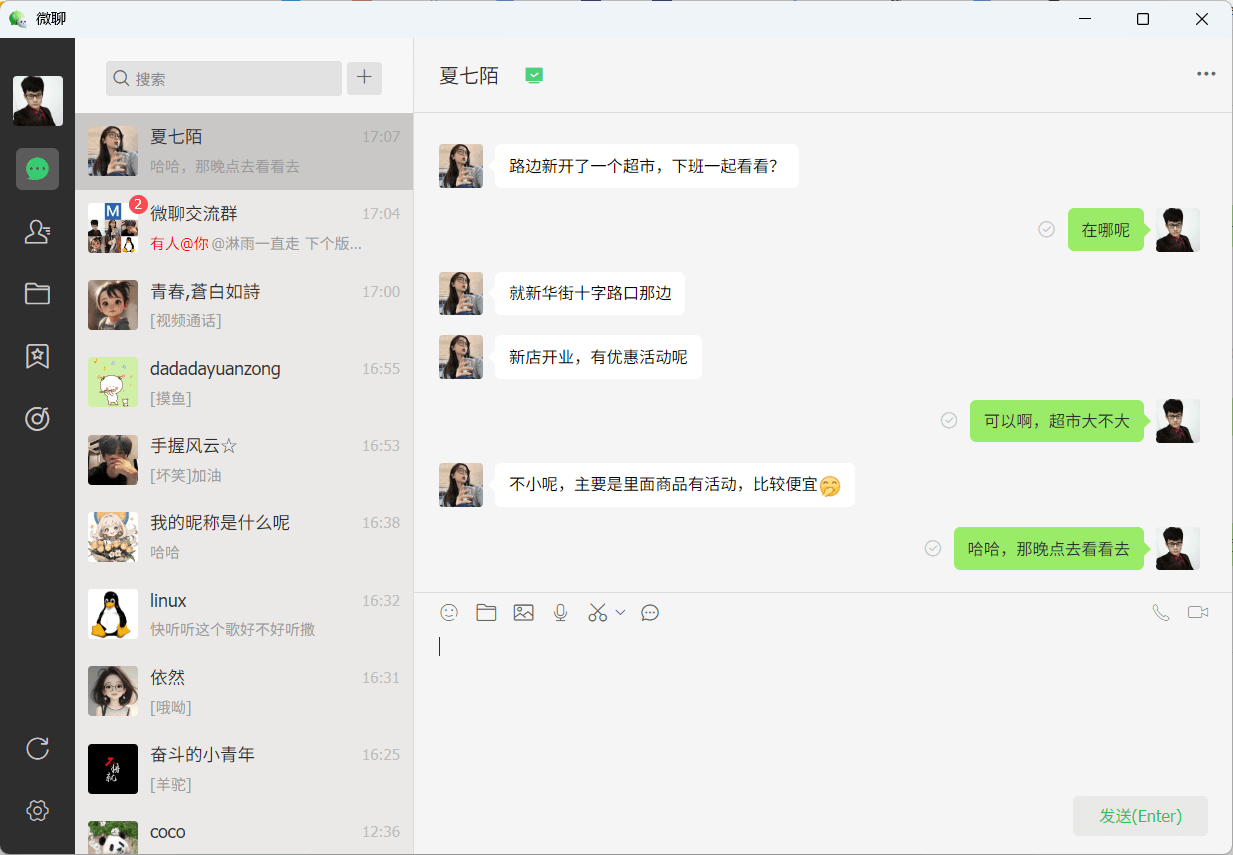Viewport: 1233px width, 855px height.
Task: Open the Moments channel icon in sidebar
Action: click(x=37, y=418)
